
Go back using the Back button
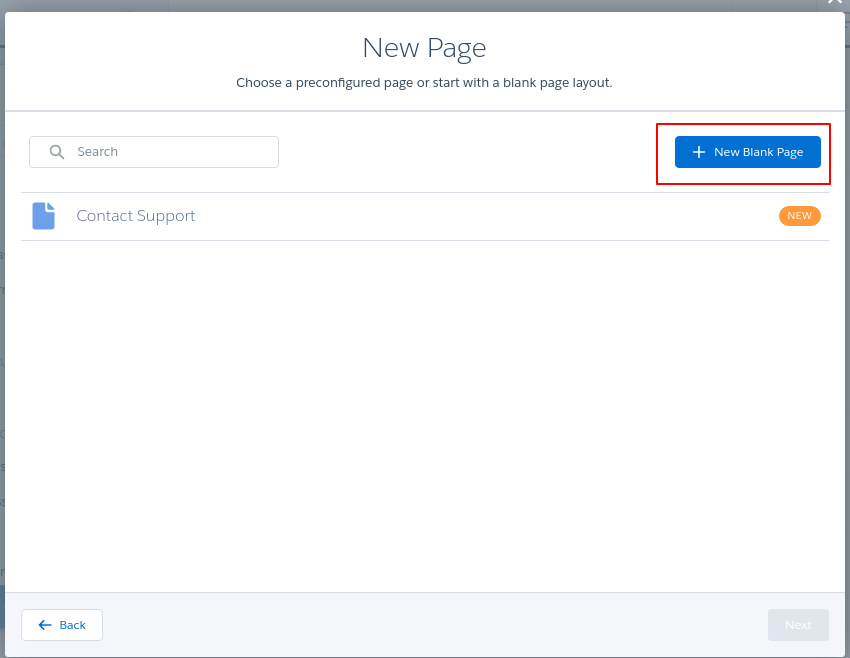pyautogui.click(x=62, y=625)
